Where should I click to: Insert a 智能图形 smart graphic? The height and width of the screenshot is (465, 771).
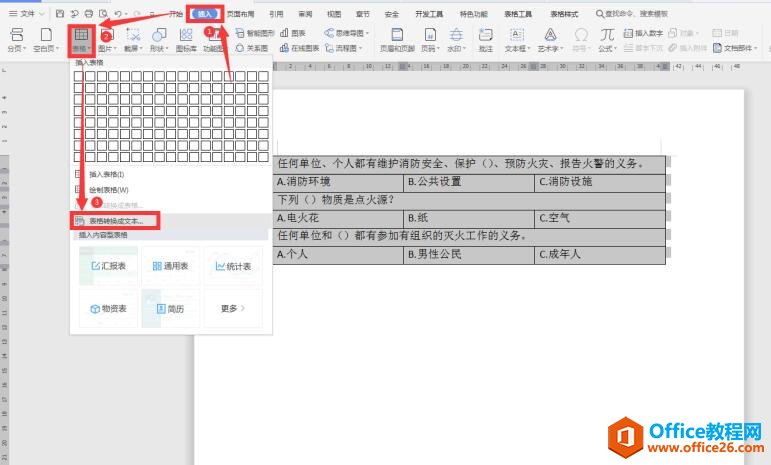[255, 33]
